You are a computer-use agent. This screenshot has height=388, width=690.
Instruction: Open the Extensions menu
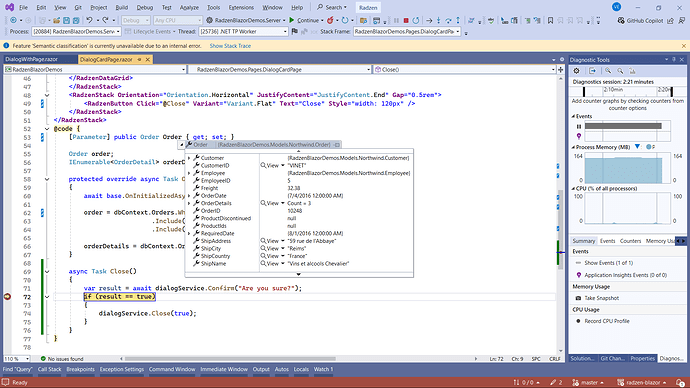[x=241, y=7]
